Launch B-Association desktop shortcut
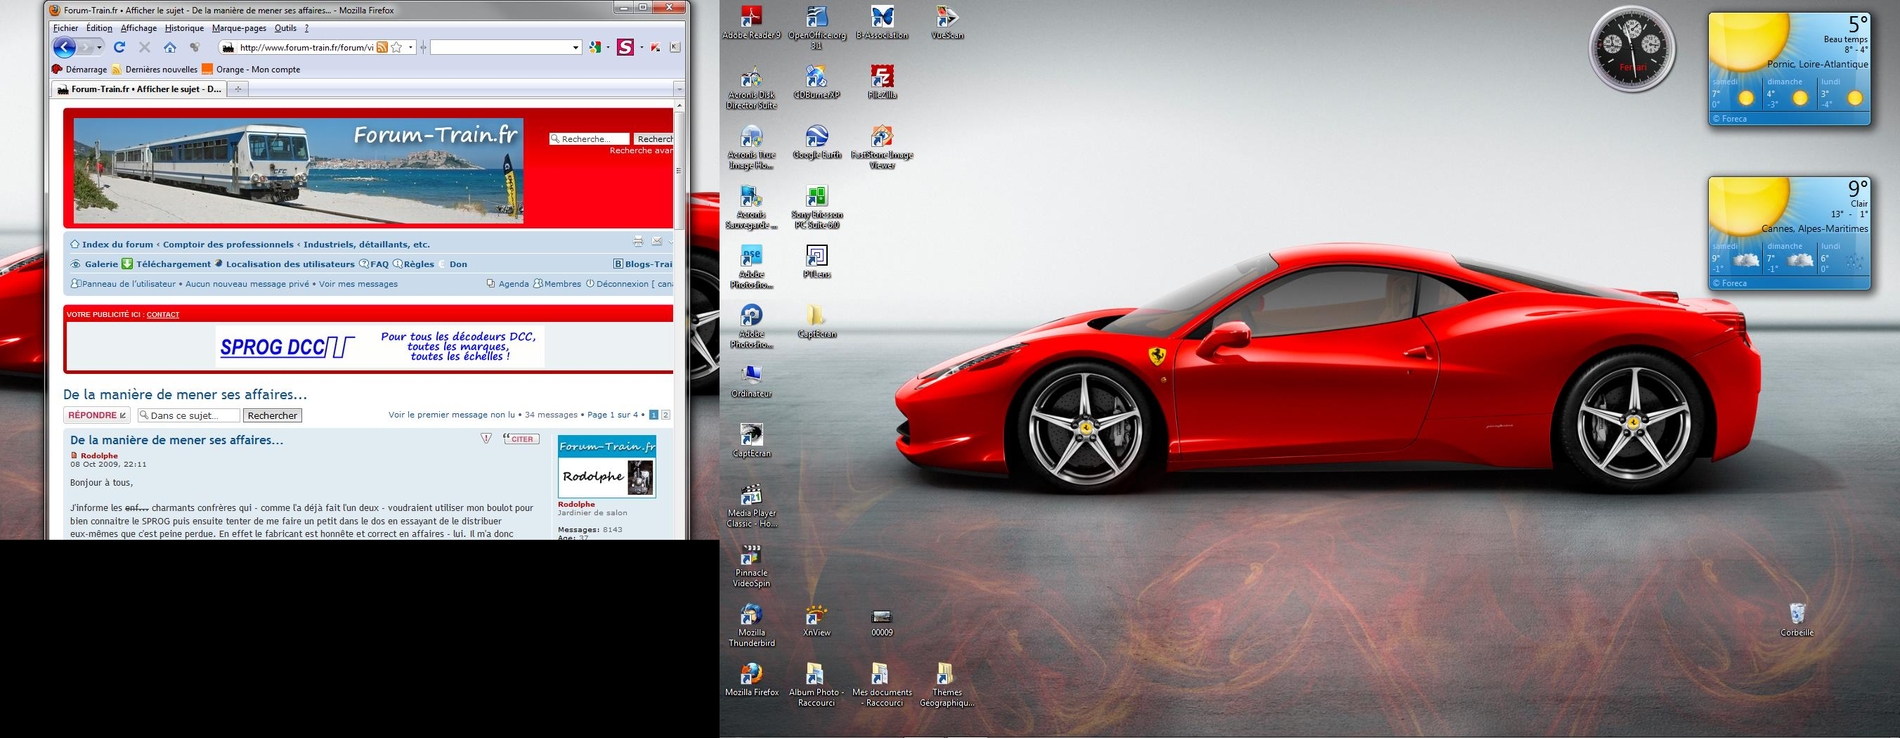 882,23
